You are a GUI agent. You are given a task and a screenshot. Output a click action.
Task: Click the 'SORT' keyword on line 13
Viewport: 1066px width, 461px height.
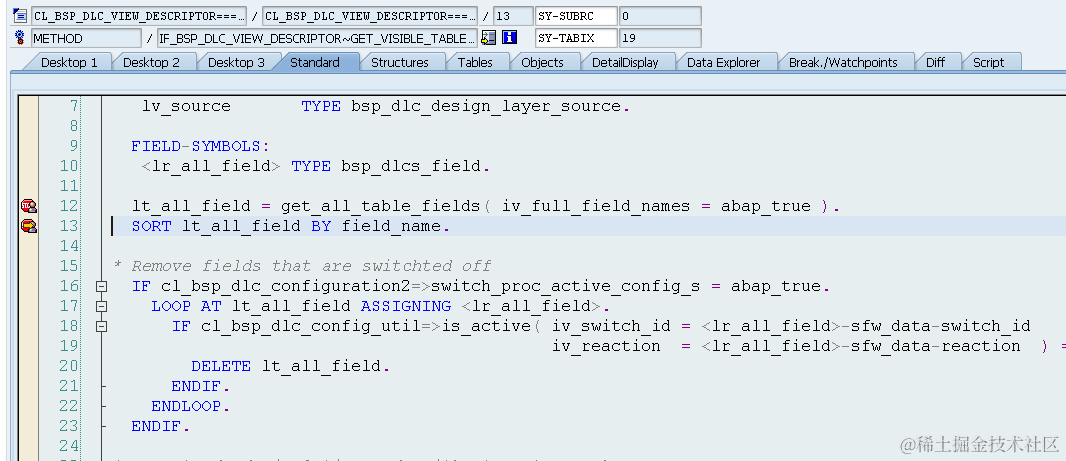point(152,226)
